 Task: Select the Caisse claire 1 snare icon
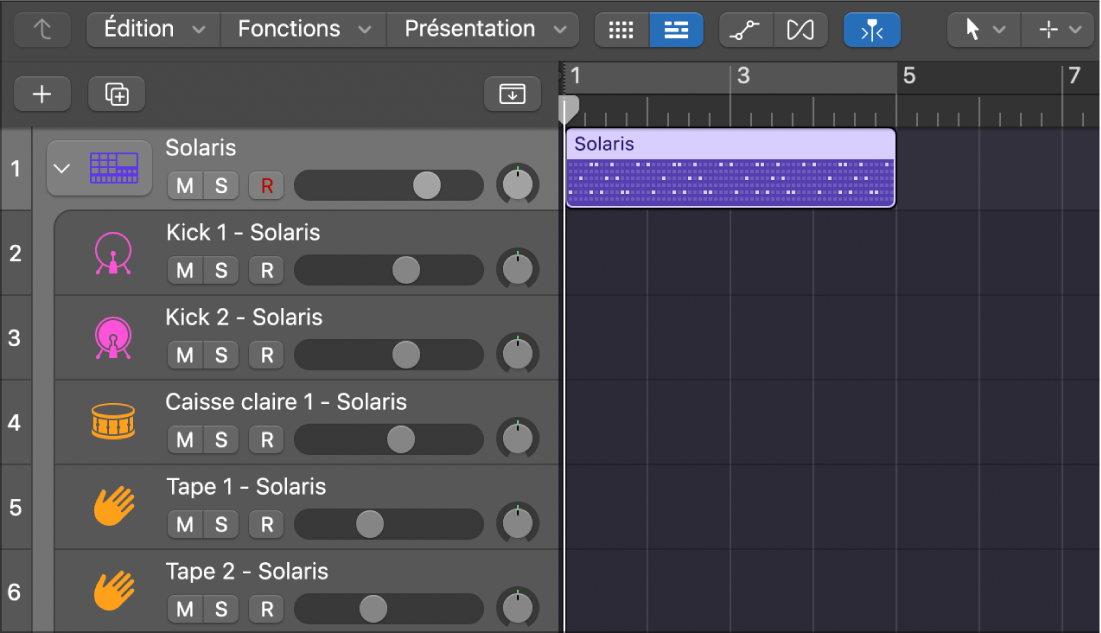click(x=114, y=422)
